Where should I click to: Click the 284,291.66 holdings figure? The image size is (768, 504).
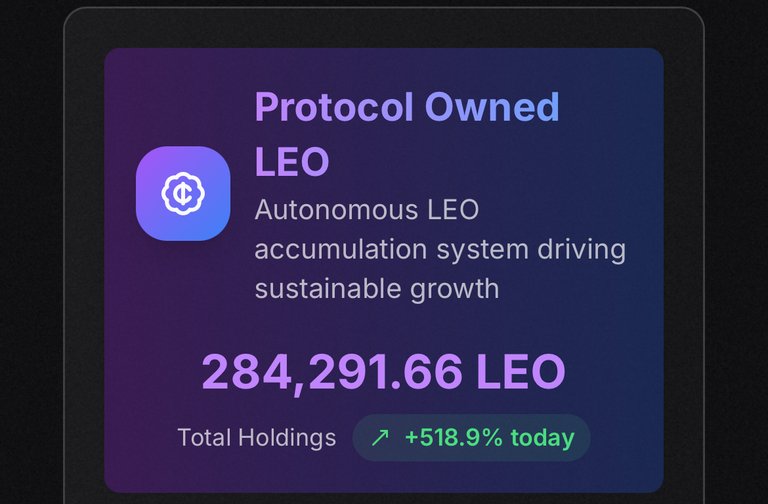332,372
